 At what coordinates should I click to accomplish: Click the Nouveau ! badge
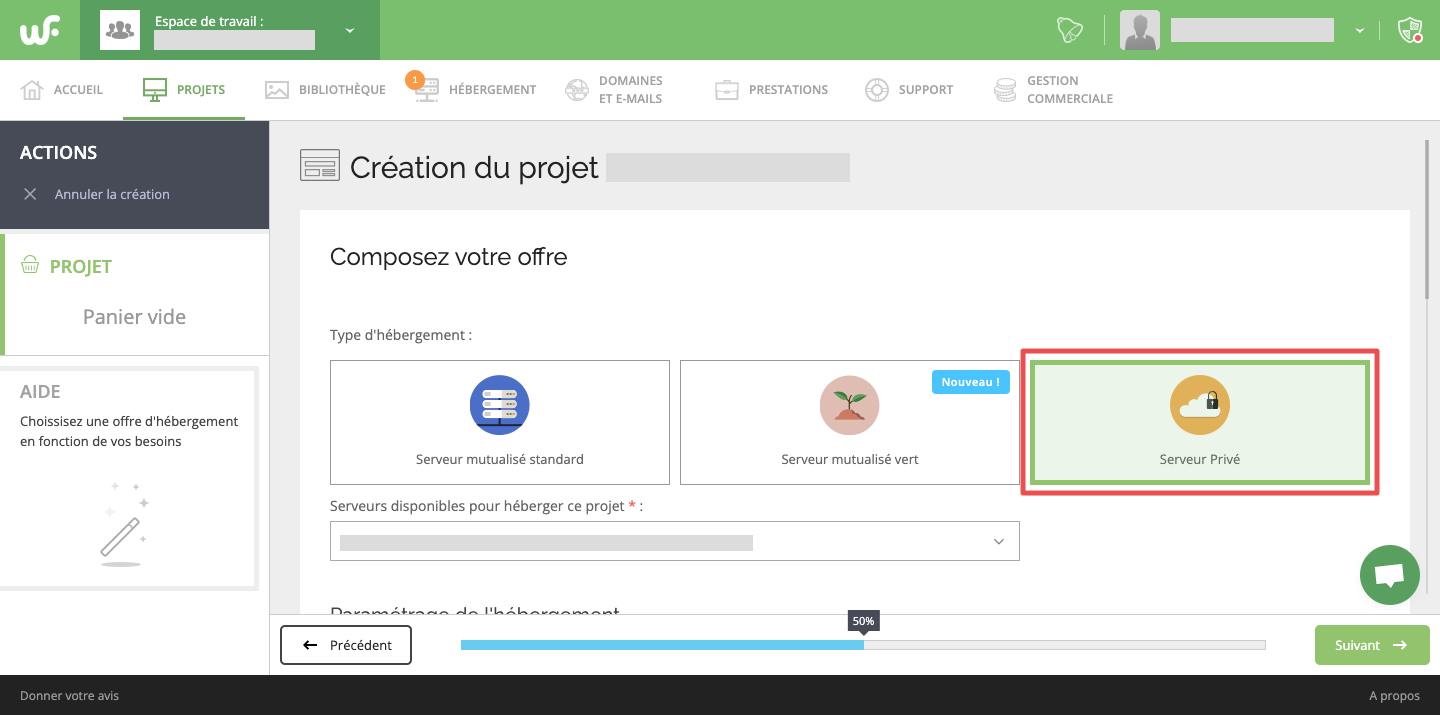pyautogui.click(x=971, y=382)
